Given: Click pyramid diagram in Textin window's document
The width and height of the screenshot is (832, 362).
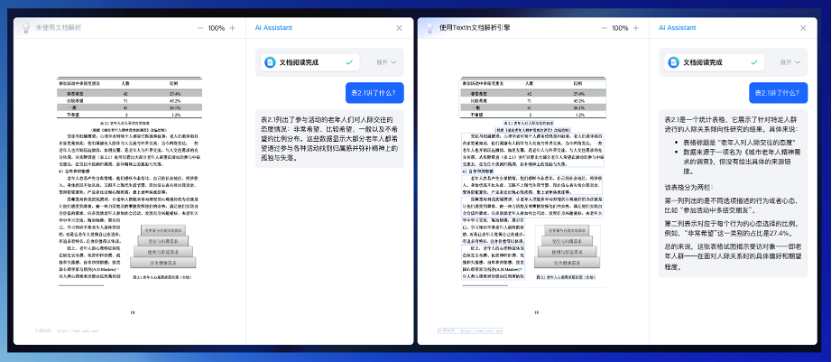Looking at the screenshot, I should coord(568,246).
